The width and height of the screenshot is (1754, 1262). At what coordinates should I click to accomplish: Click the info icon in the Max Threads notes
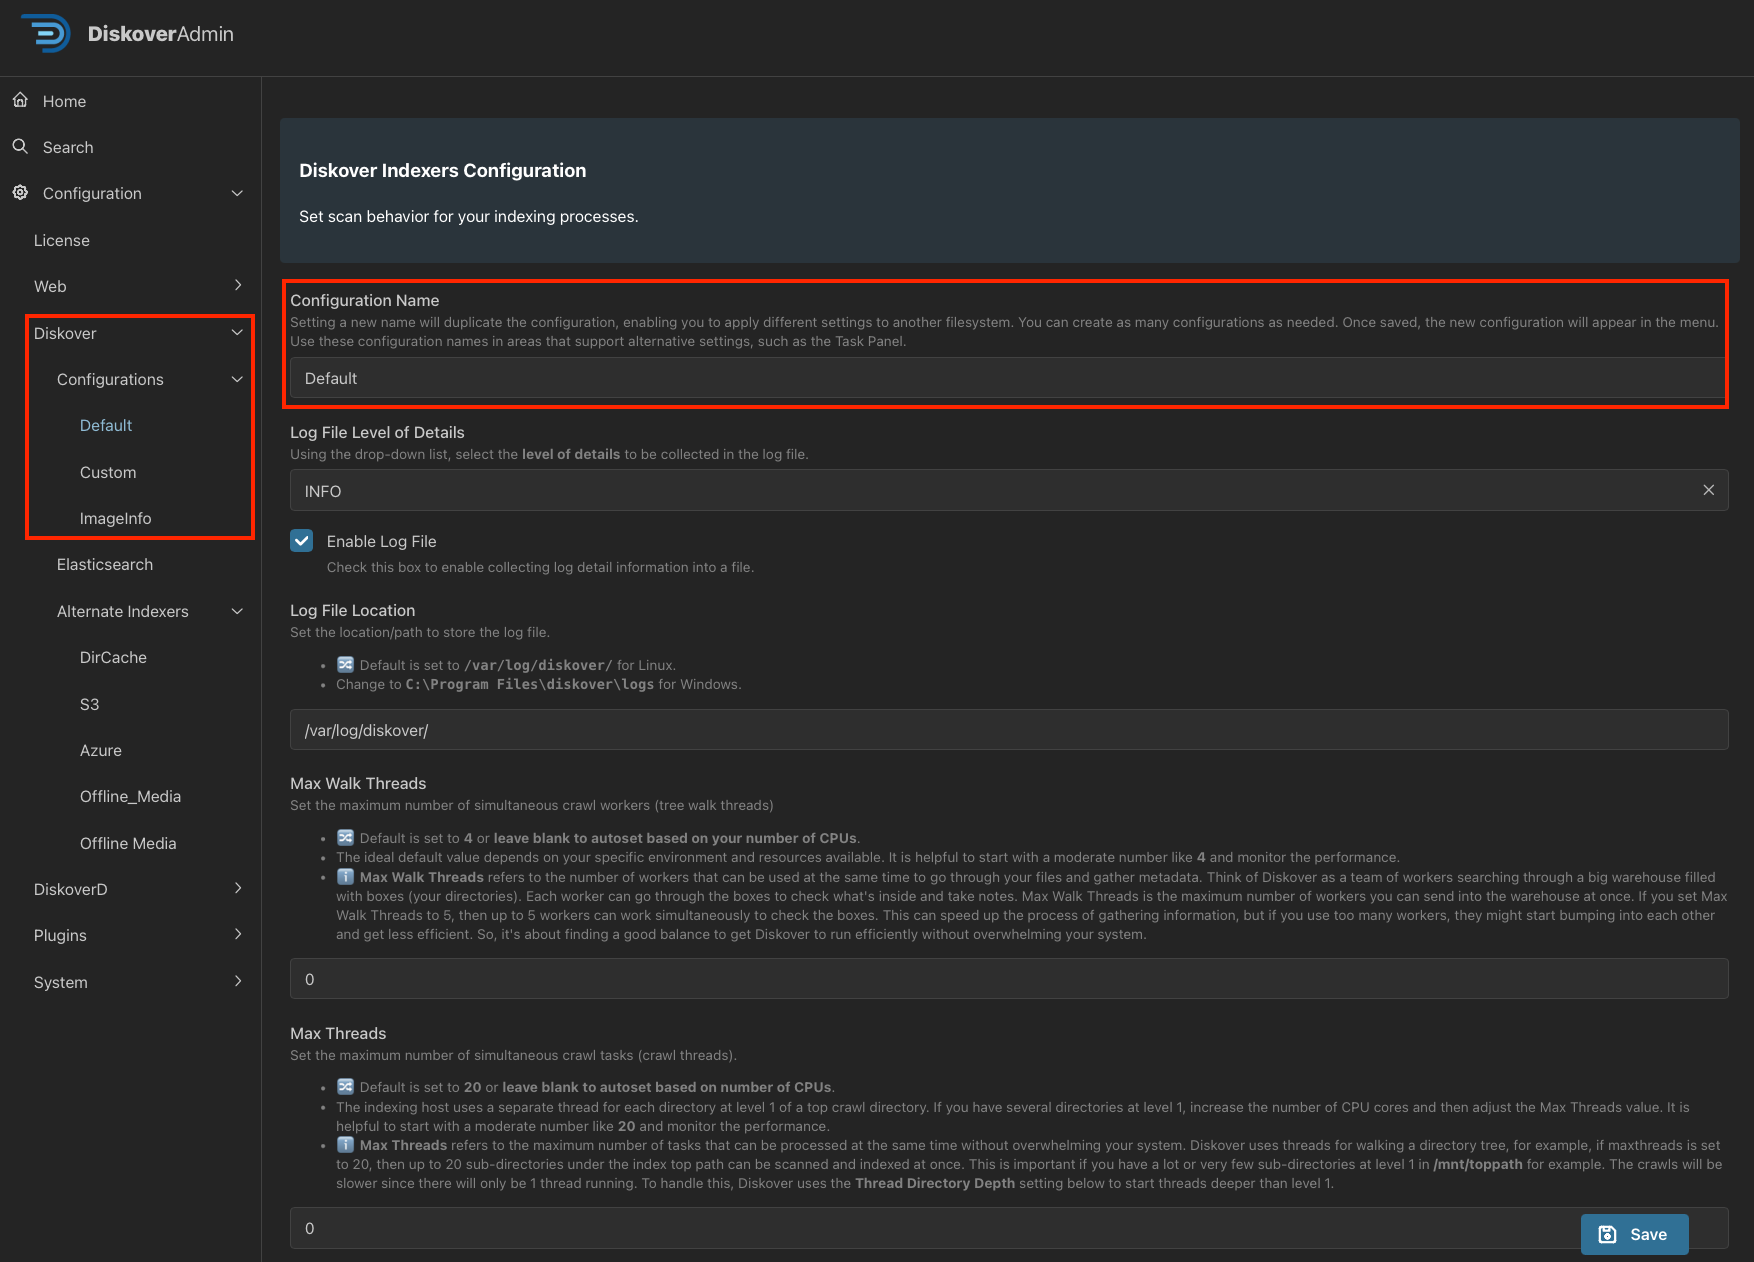(x=345, y=1145)
